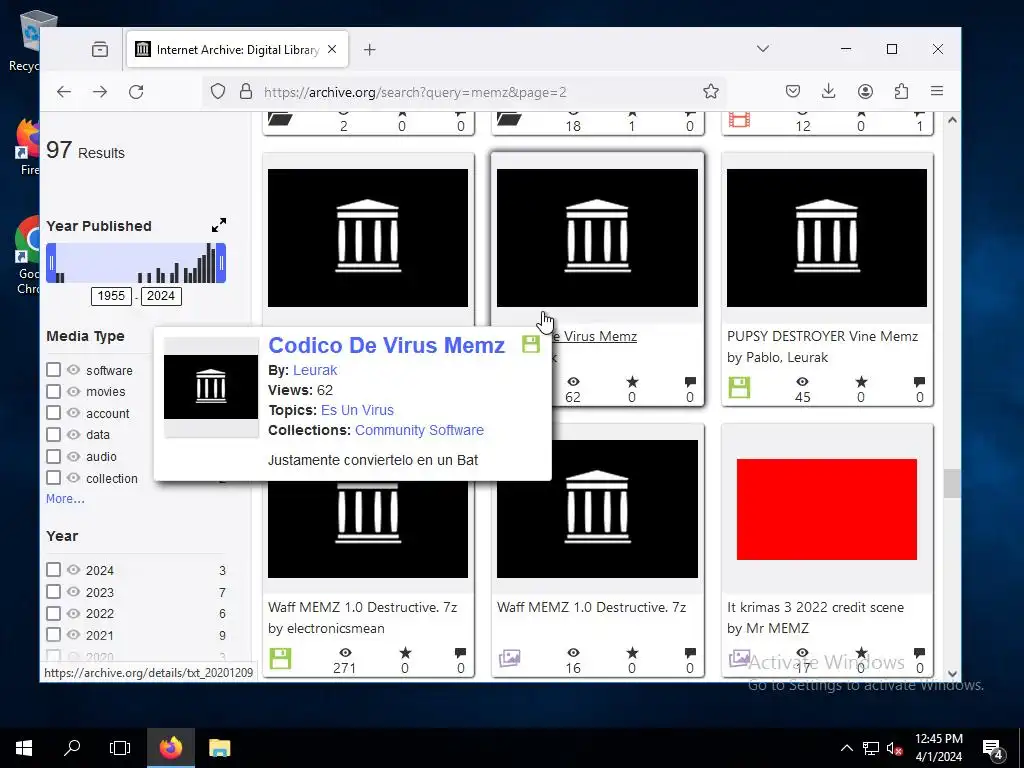Toggle the eye icon beside year 2023

point(74,591)
